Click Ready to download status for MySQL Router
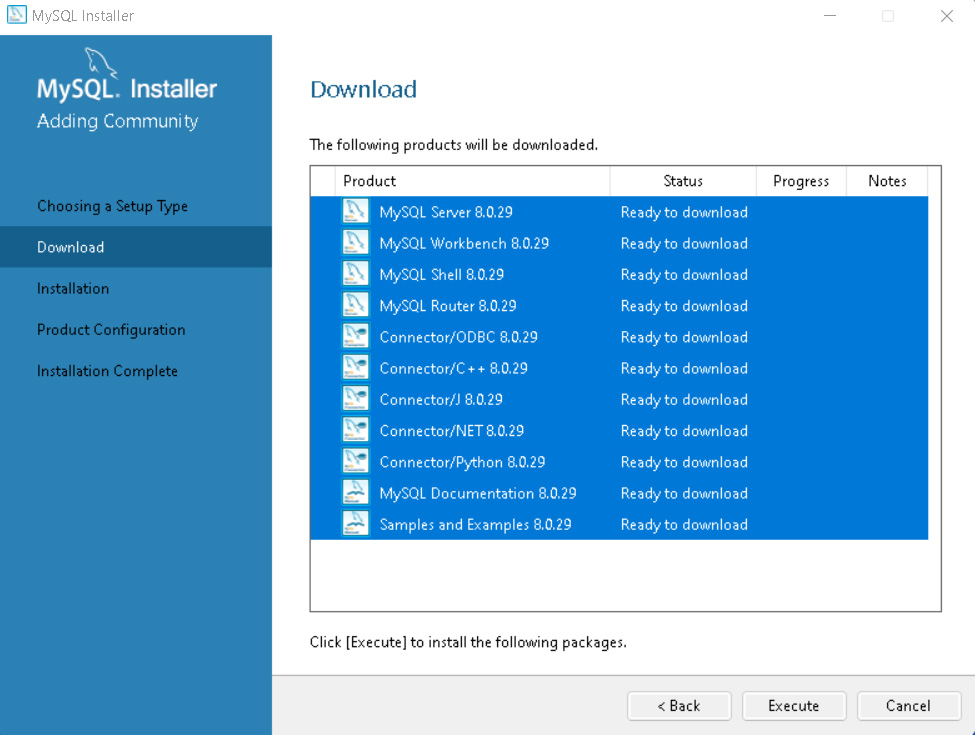 click(x=684, y=306)
